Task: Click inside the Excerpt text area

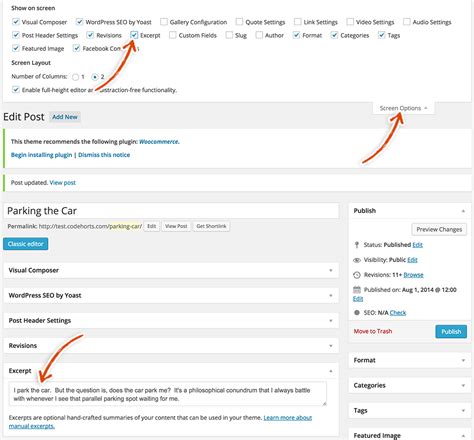Action: pyautogui.click(x=168, y=394)
